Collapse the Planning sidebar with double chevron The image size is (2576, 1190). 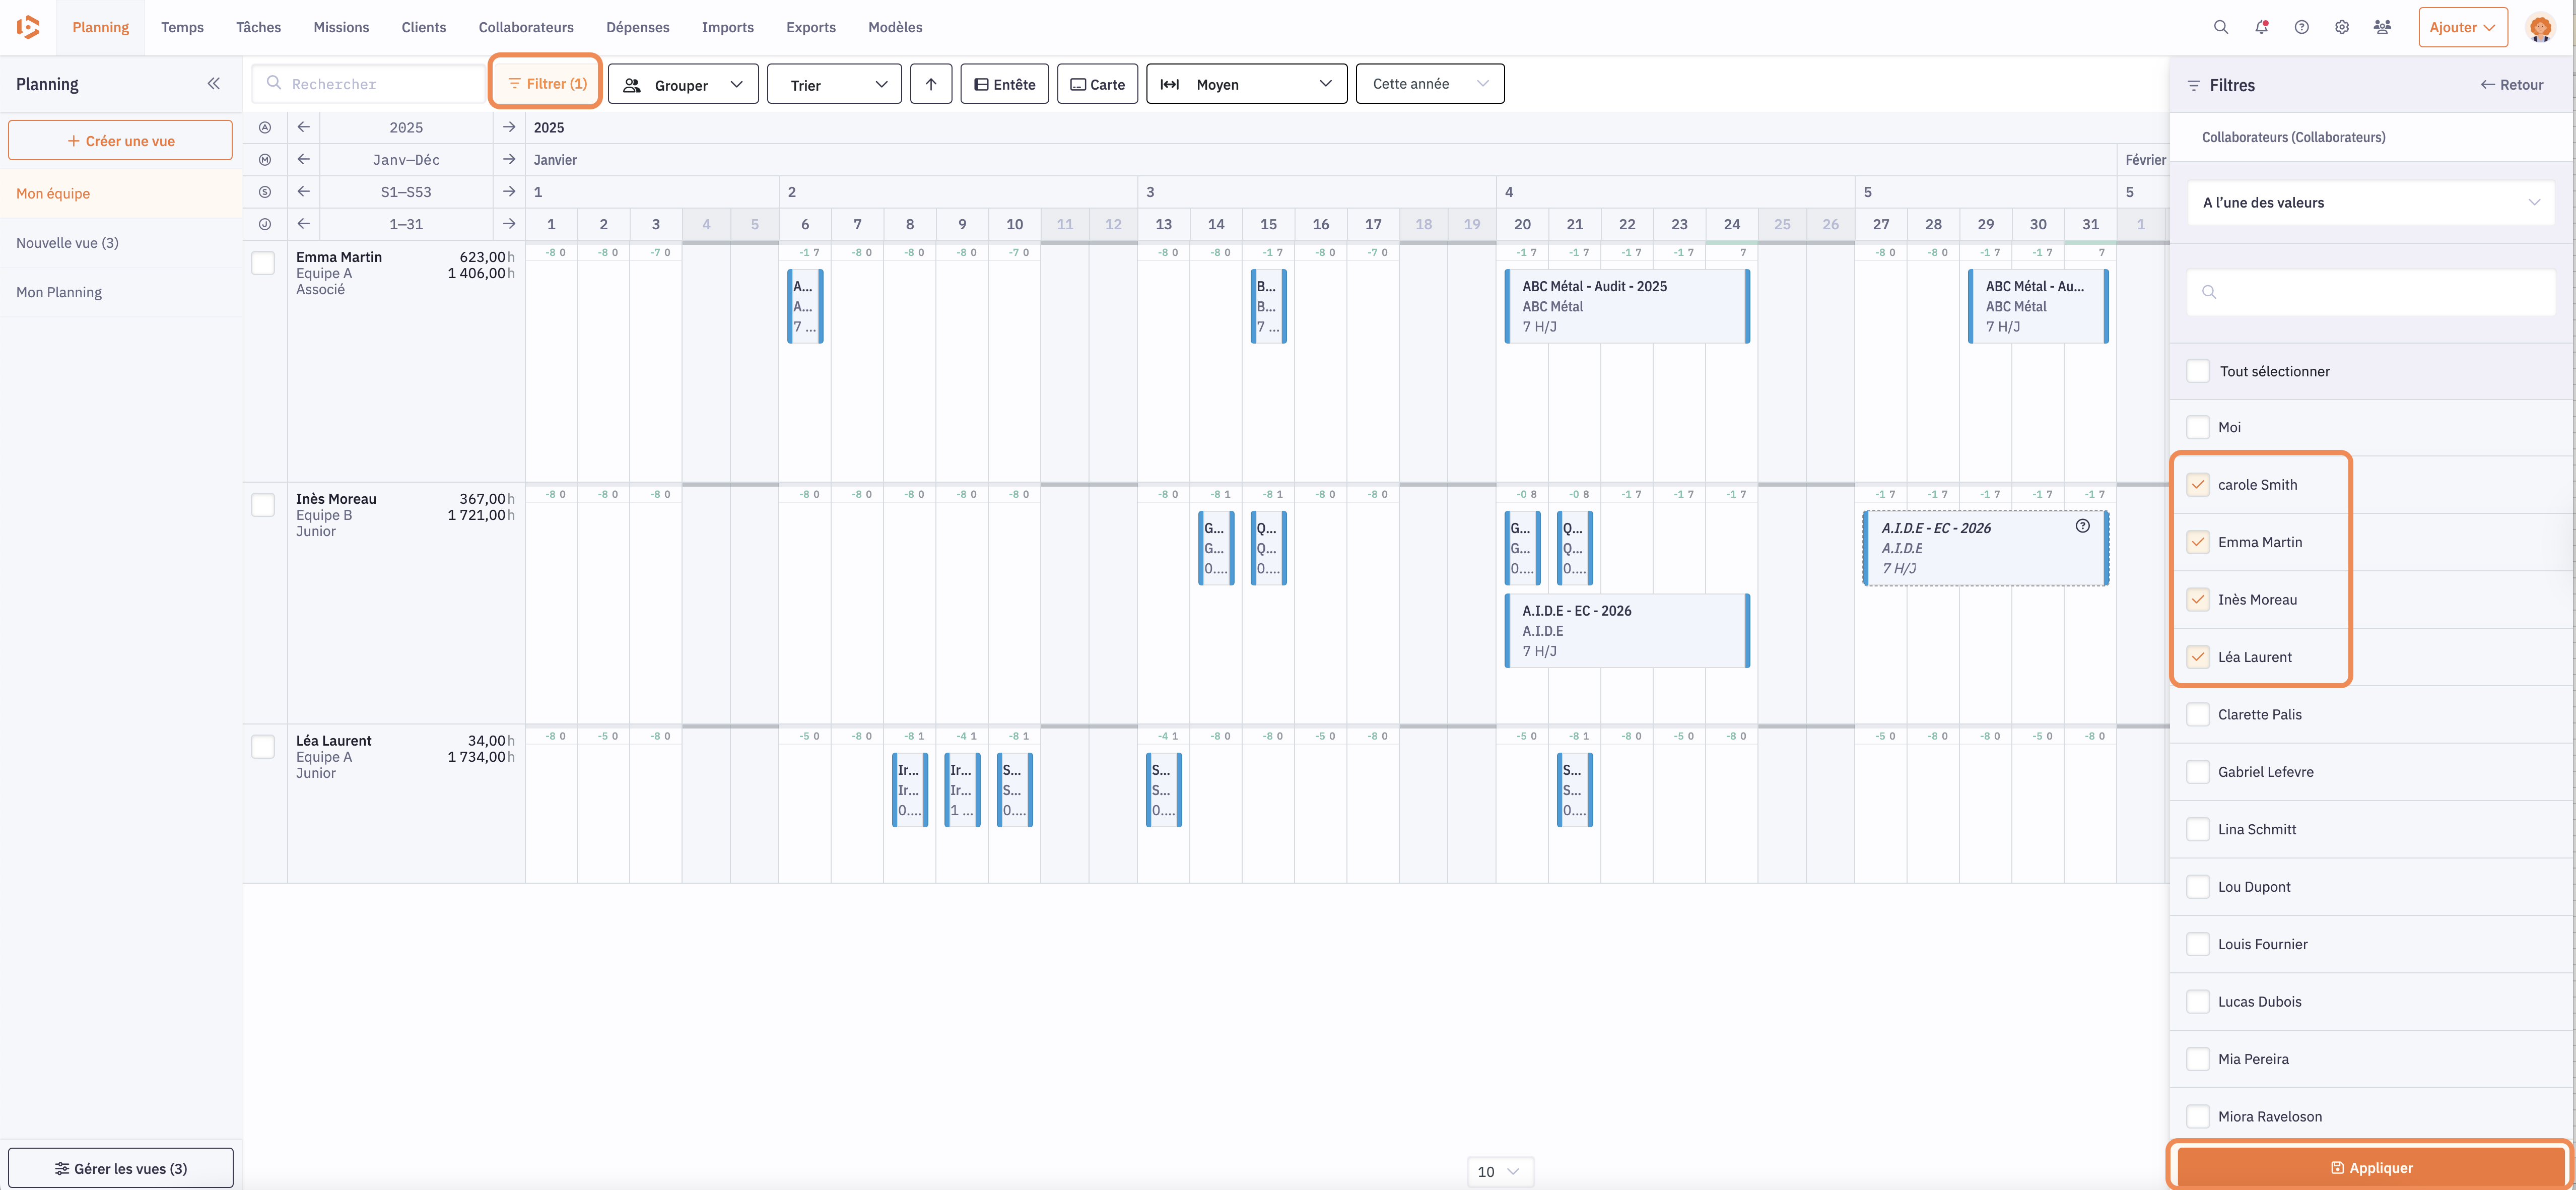[x=213, y=84]
